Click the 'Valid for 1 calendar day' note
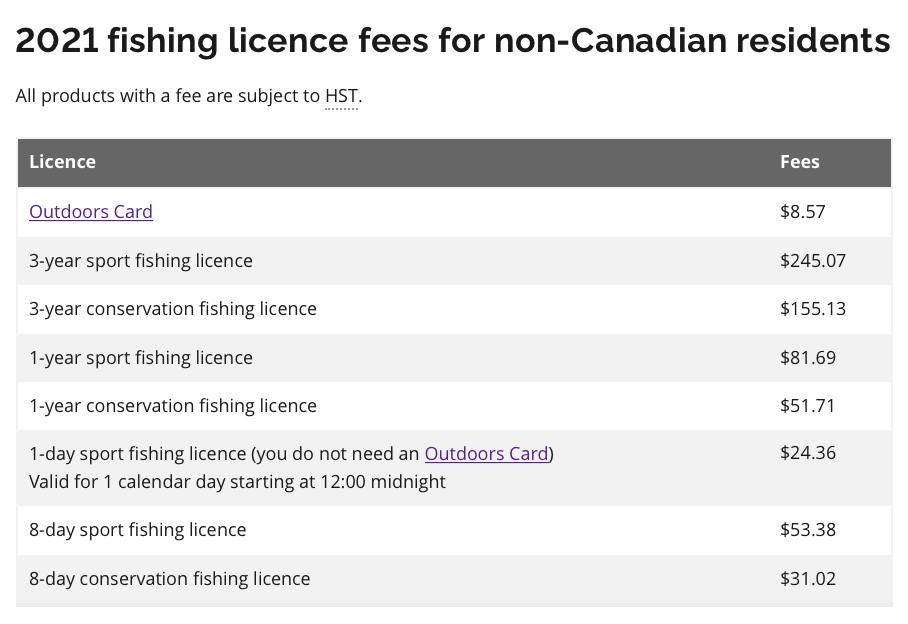Viewport: 908px width, 624px height. point(238,482)
